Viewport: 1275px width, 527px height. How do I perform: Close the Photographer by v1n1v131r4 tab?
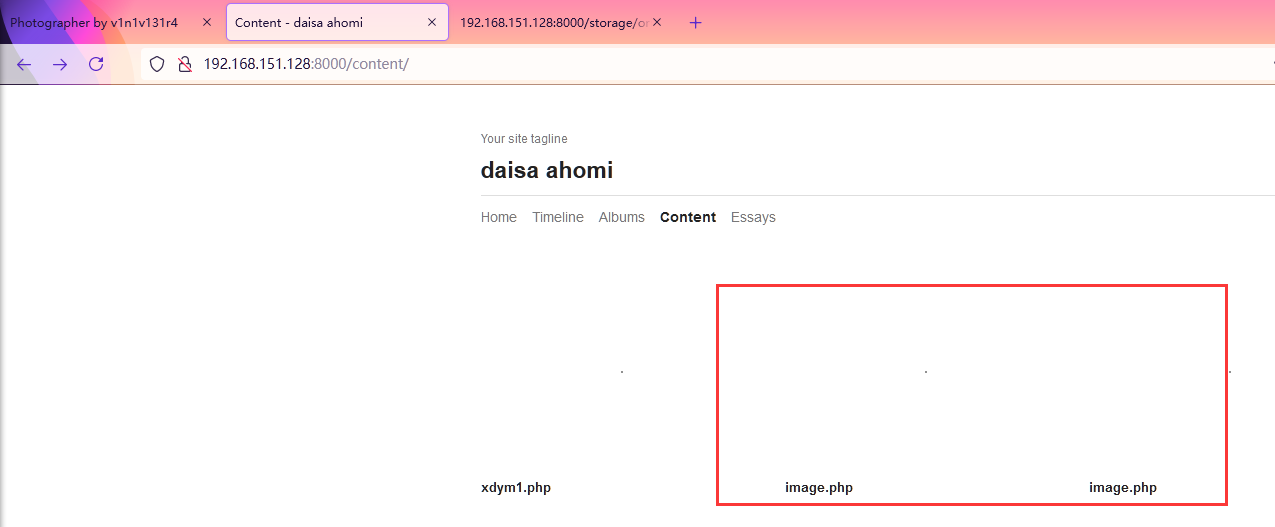pyautogui.click(x=207, y=22)
